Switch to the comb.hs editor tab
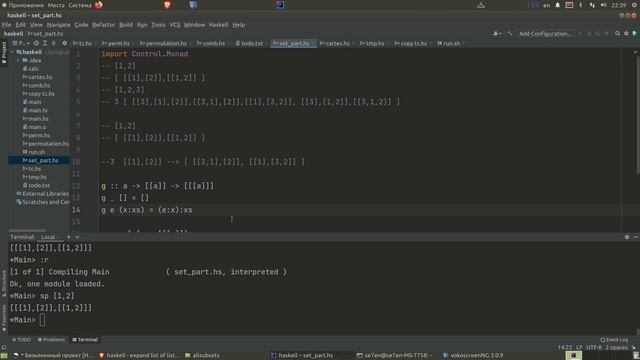The image size is (640, 360). point(211,43)
